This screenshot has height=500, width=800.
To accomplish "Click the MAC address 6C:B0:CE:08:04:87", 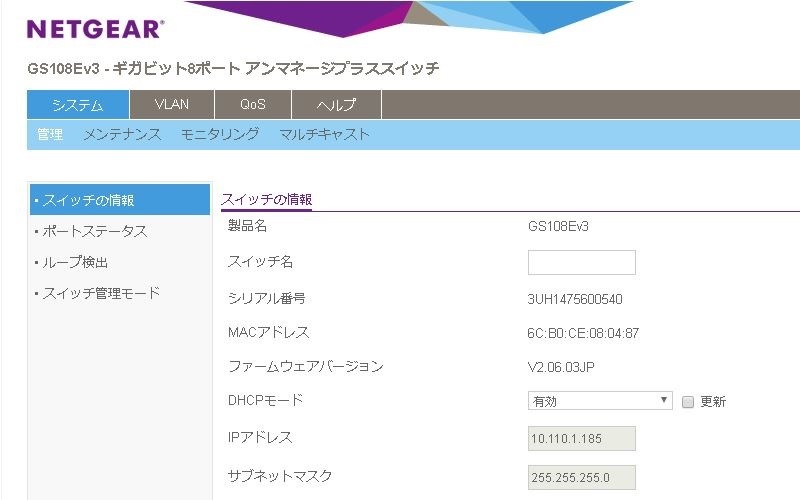I will (x=583, y=333).
